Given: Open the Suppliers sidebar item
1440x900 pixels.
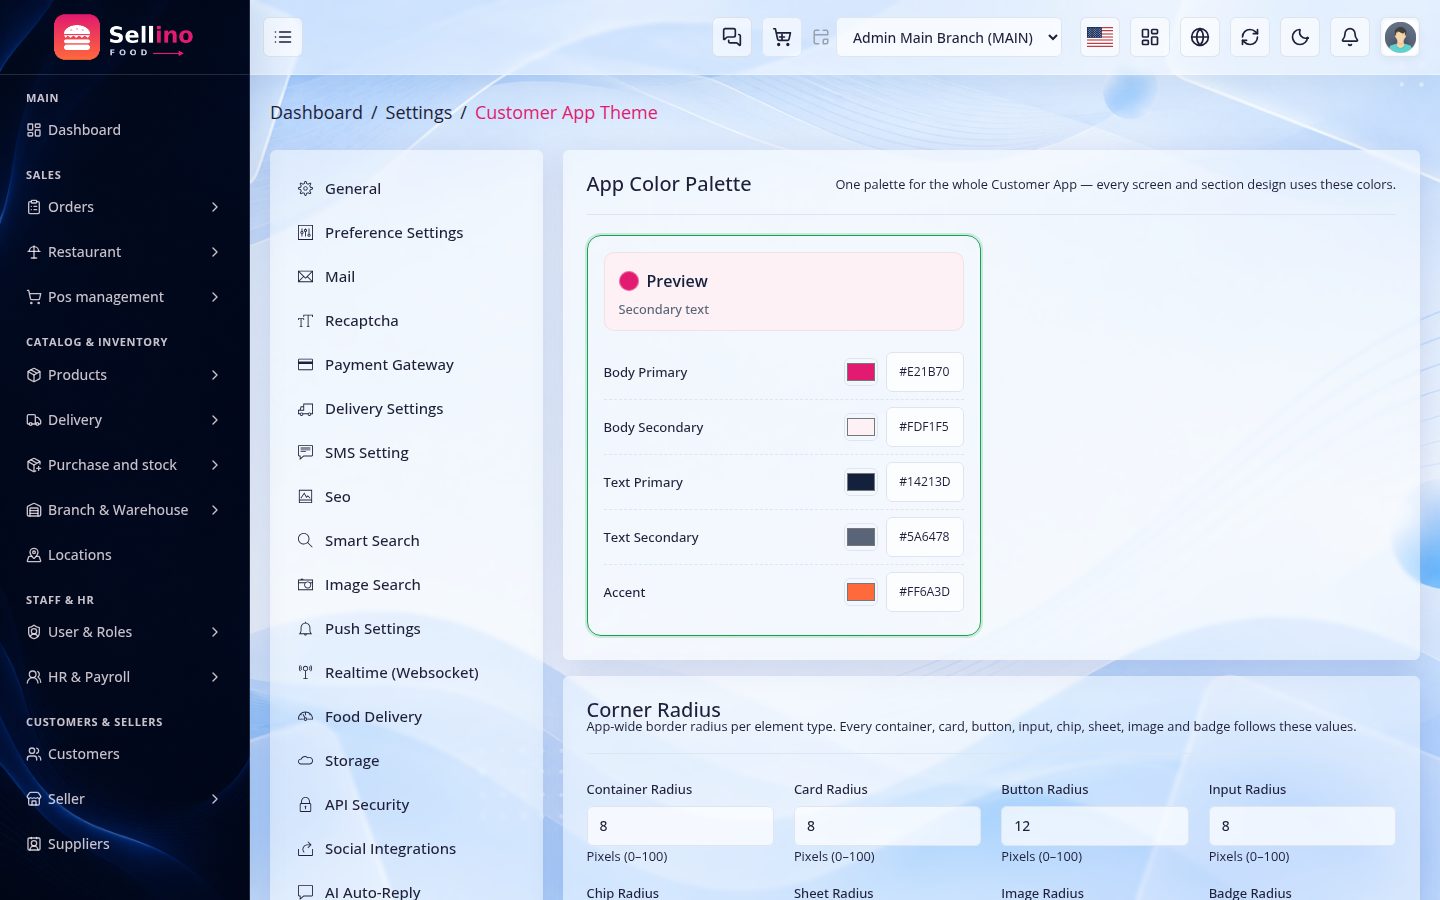Looking at the screenshot, I should click(124, 844).
